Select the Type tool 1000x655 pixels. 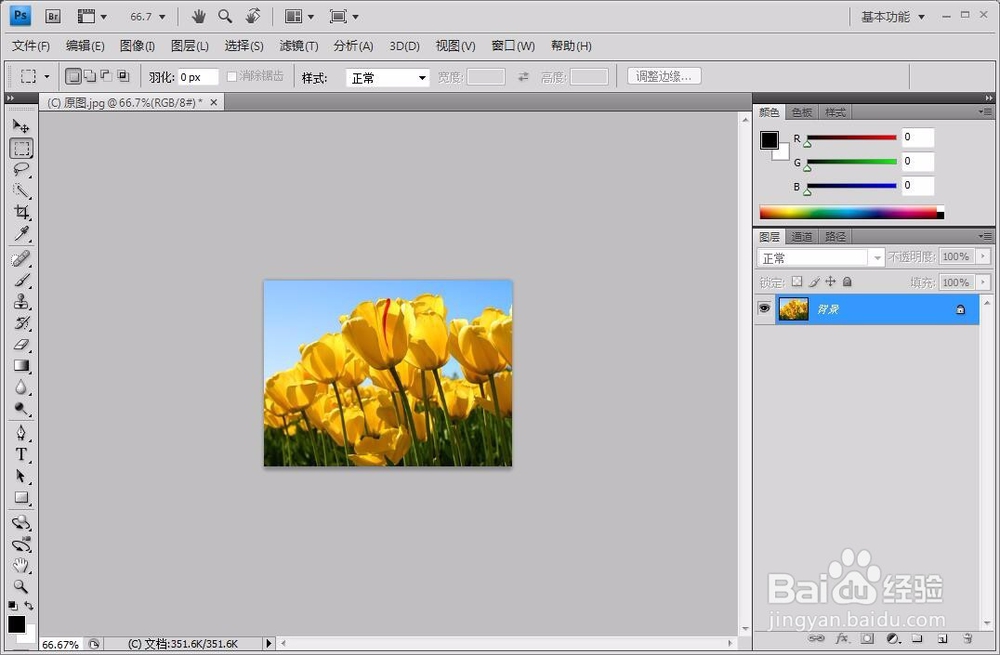click(x=21, y=455)
